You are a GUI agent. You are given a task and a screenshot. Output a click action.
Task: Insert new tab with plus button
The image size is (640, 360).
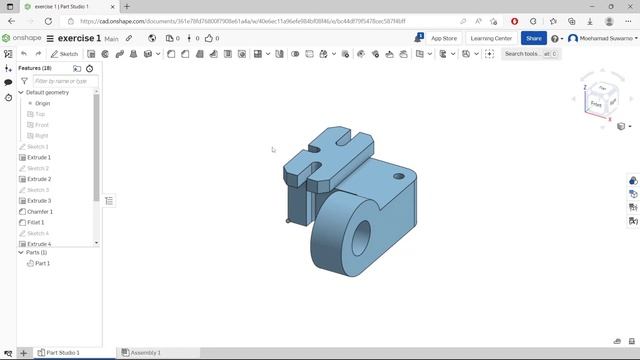pos(24,353)
